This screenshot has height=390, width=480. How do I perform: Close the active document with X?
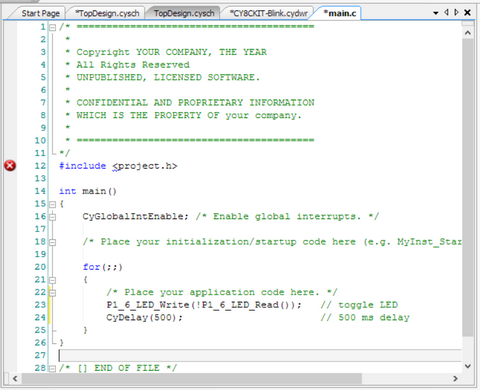pos(468,13)
